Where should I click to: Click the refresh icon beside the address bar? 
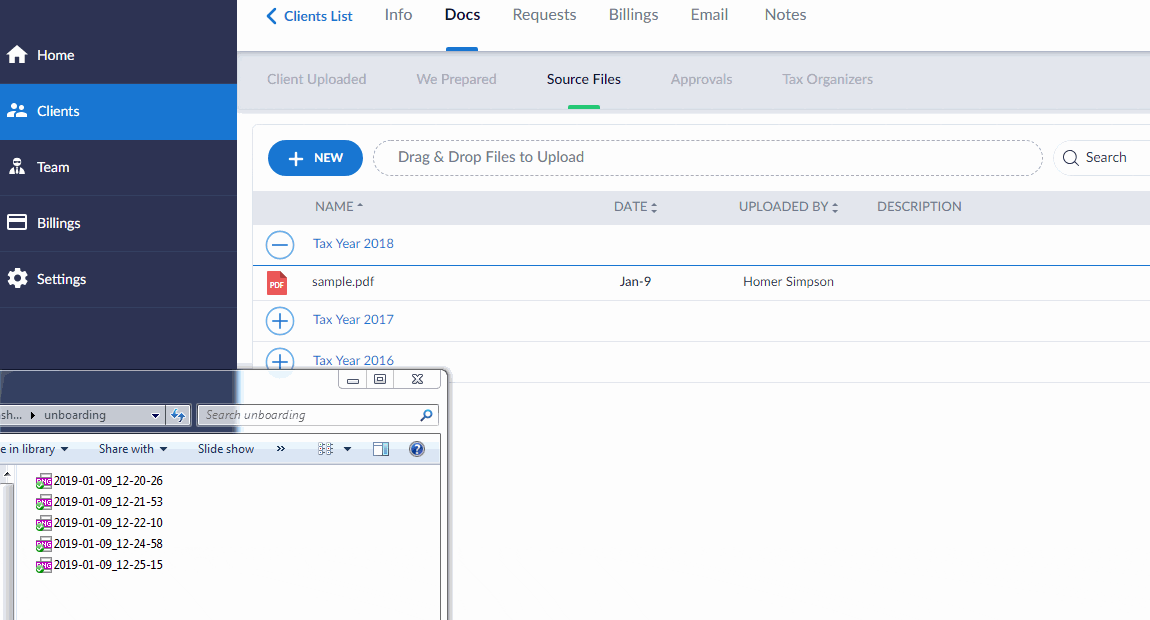pos(178,415)
